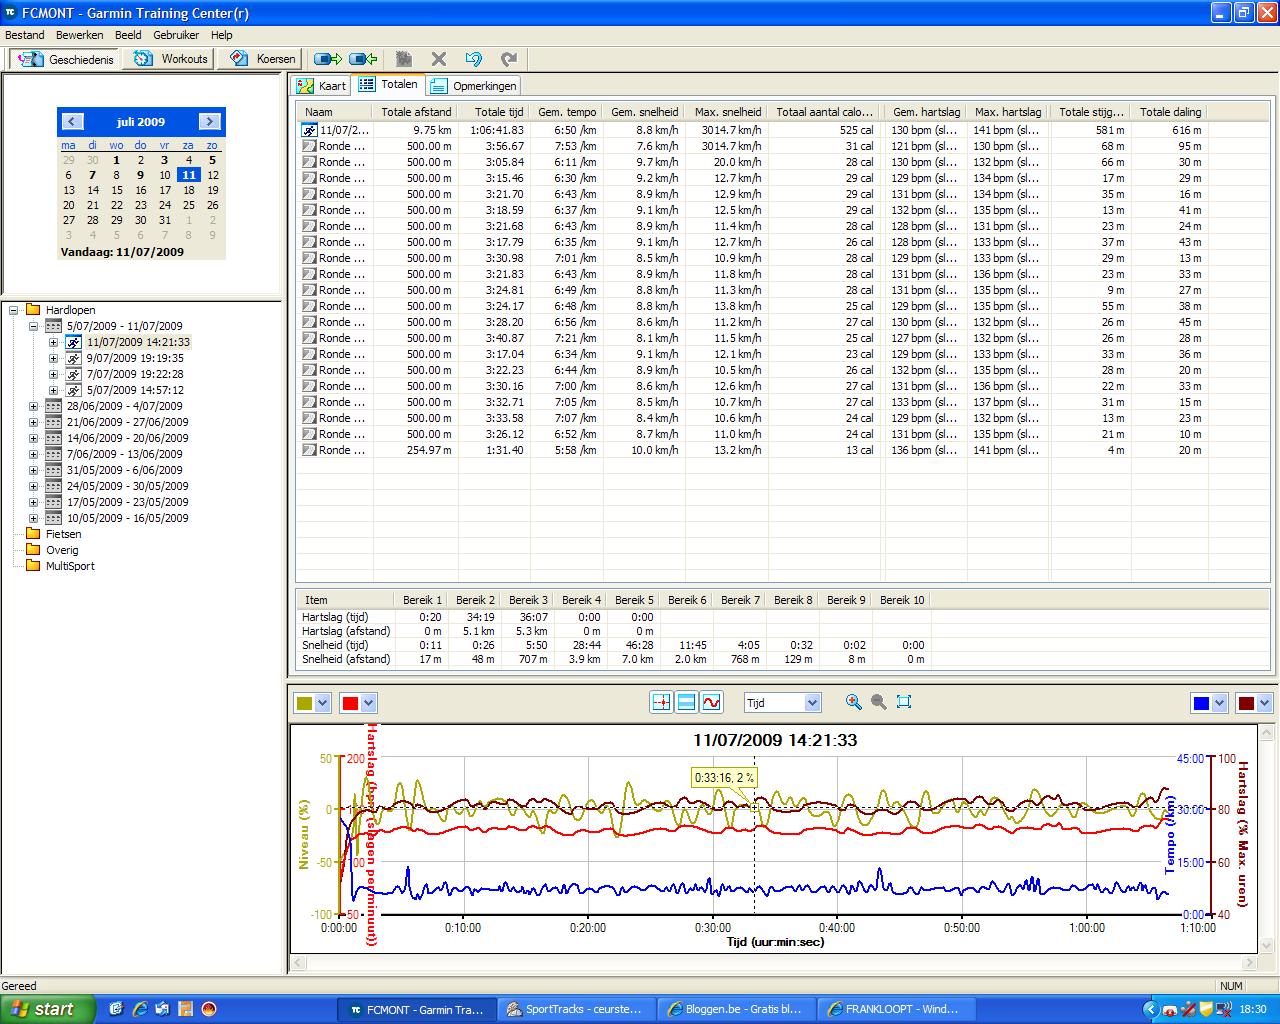Switch to the Geschiedenis view

click(x=66, y=59)
